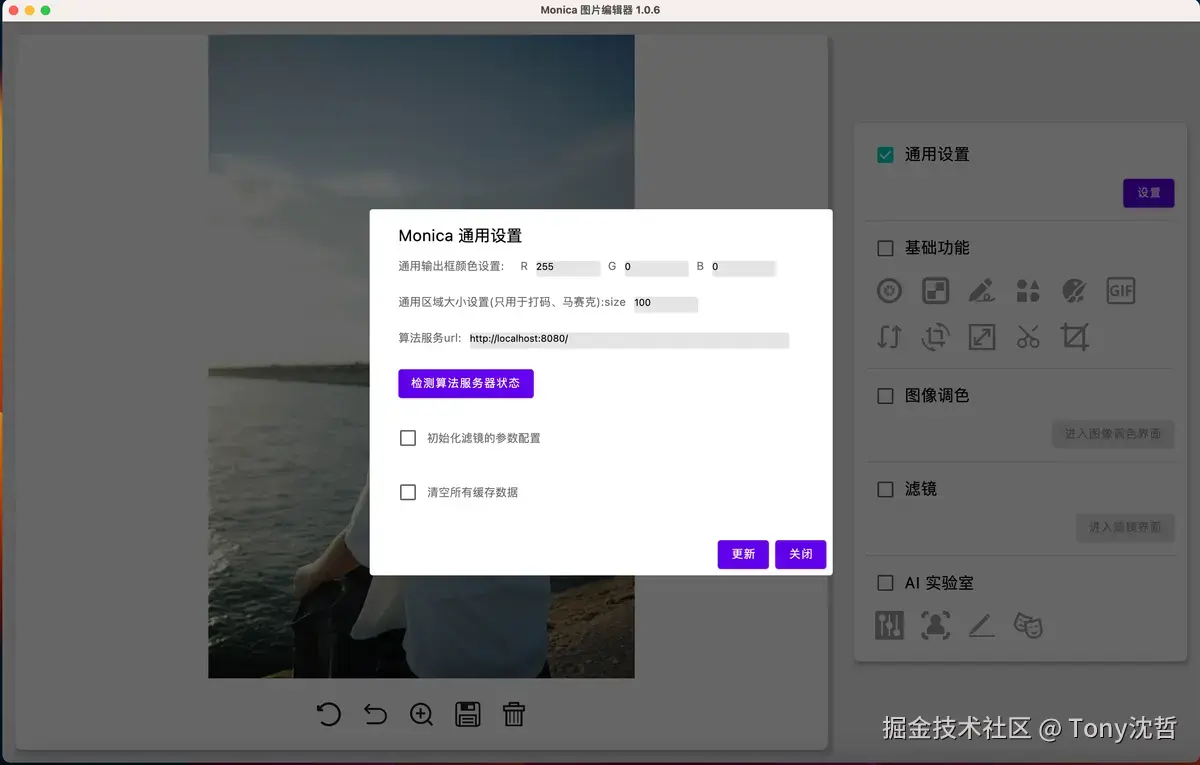The height and width of the screenshot is (765, 1200).
Task: Click the trash delete icon below the image
Action: click(513, 714)
